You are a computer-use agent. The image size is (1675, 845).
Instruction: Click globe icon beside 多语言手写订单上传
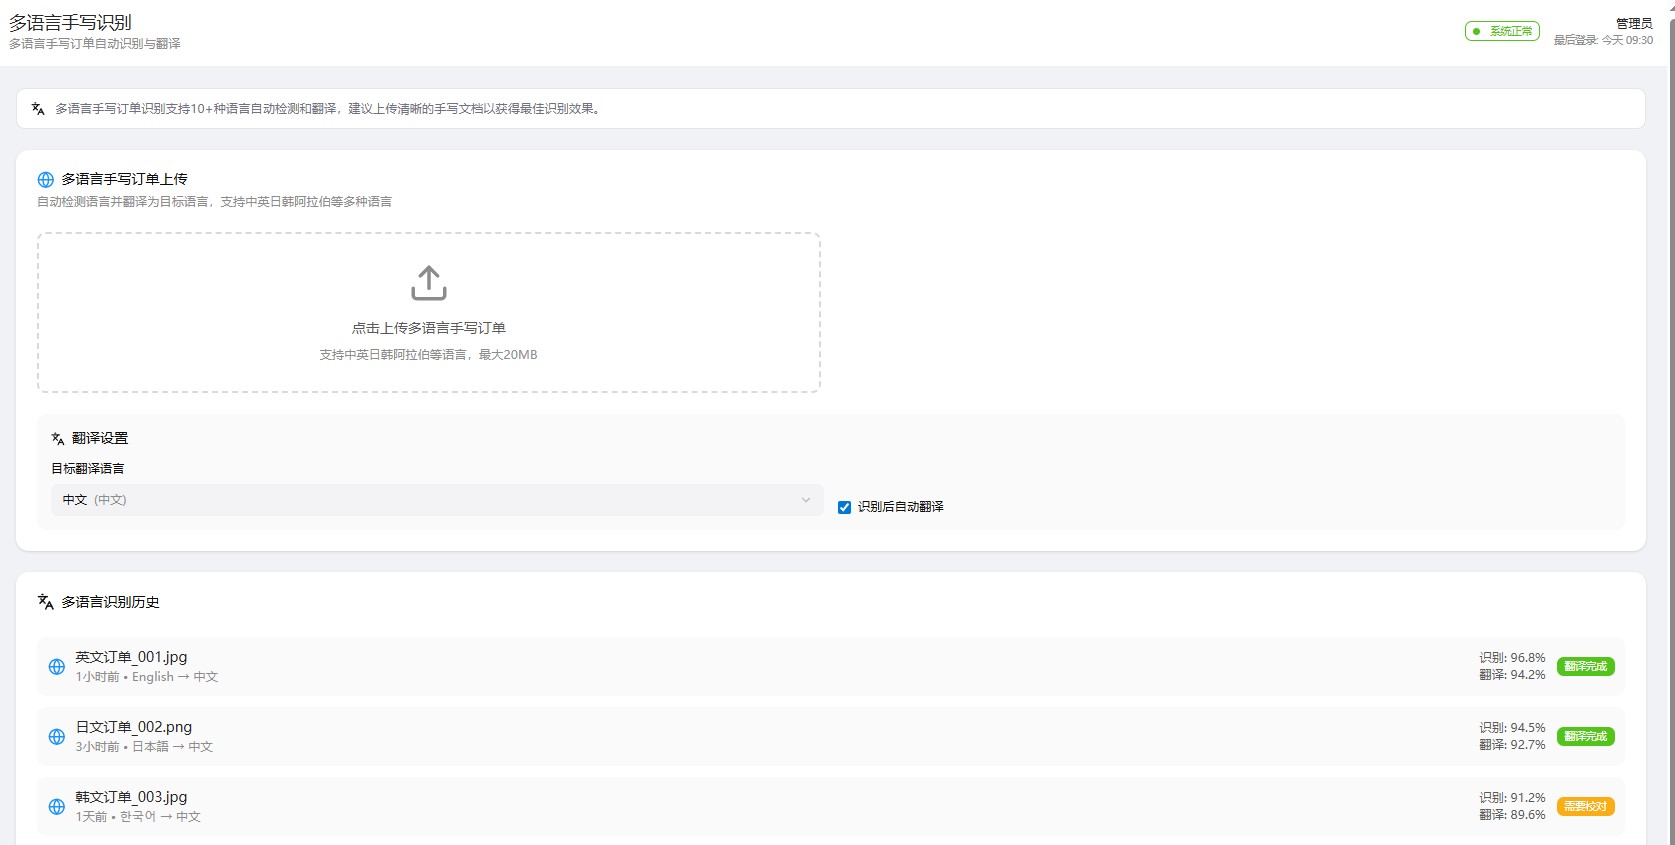tap(45, 180)
